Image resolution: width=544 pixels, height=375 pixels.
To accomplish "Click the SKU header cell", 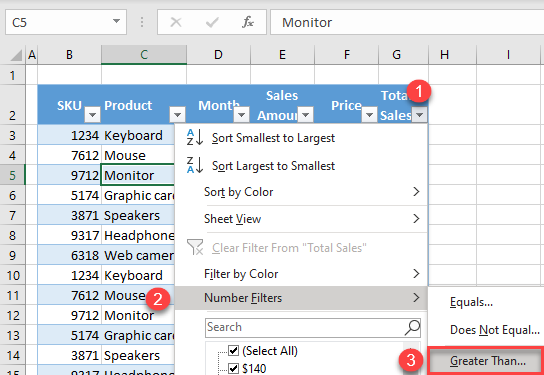I will coord(69,105).
